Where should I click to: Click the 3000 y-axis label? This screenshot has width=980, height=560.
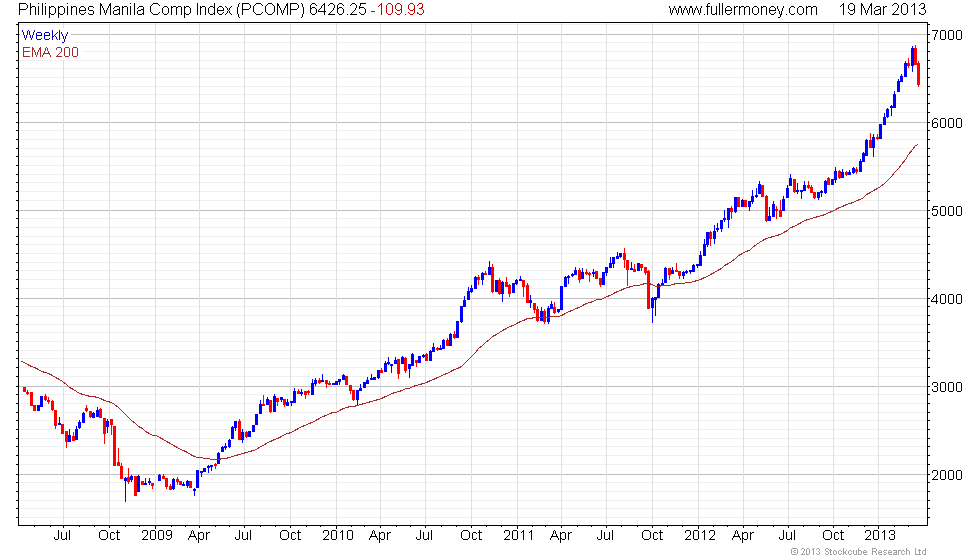click(946, 387)
